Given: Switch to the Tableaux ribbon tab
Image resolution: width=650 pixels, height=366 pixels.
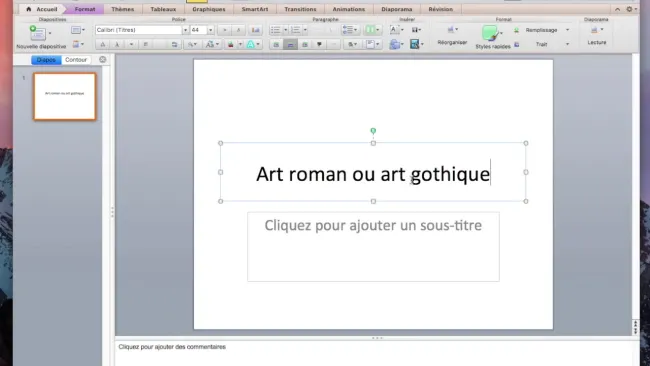Looking at the screenshot, I should (163, 9).
